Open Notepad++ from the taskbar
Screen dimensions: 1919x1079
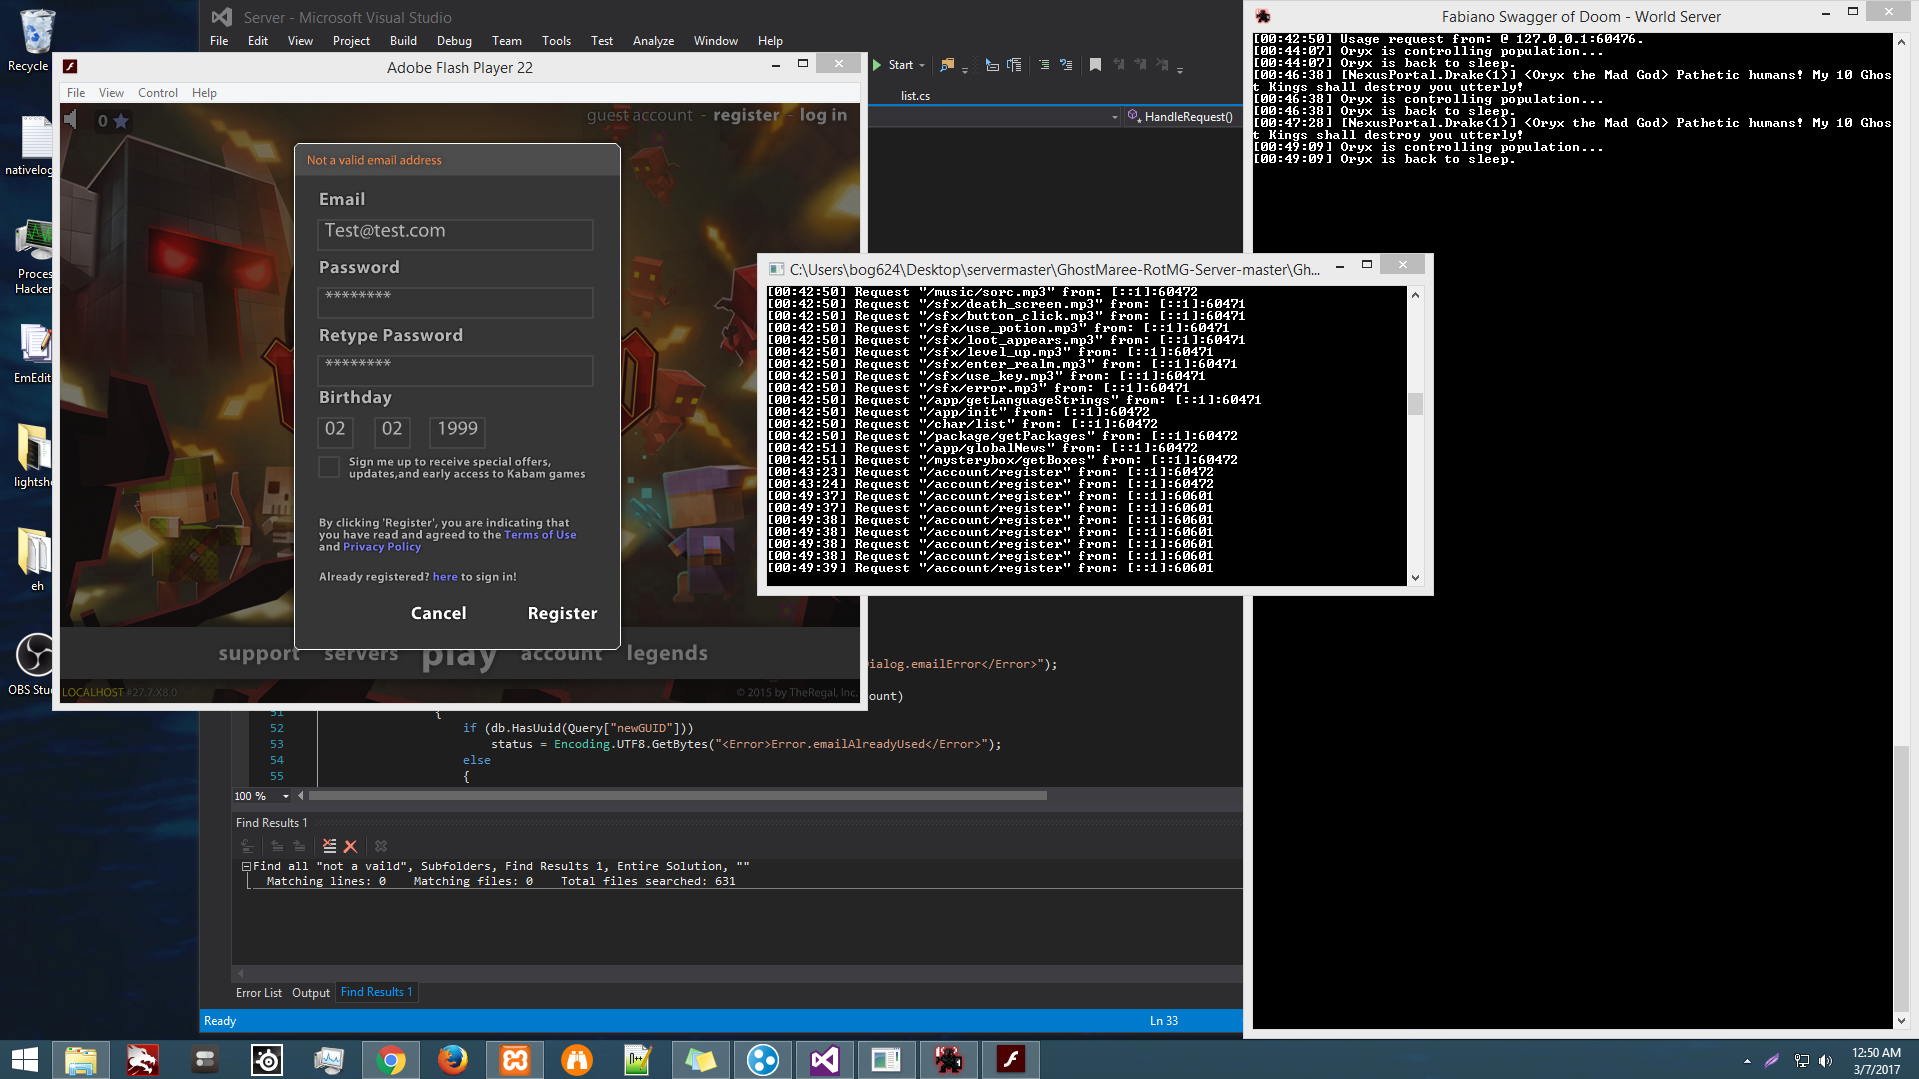tap(639, 1059)
